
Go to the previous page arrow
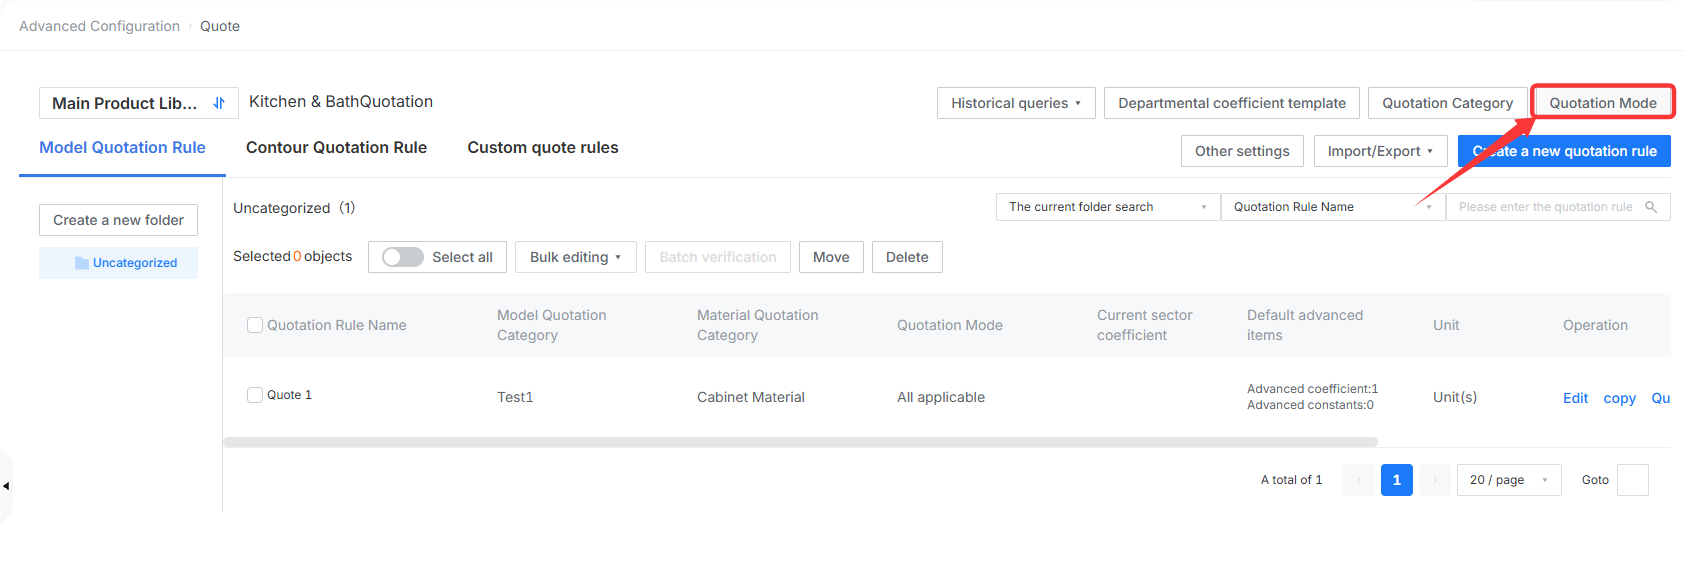point(1359,480)
